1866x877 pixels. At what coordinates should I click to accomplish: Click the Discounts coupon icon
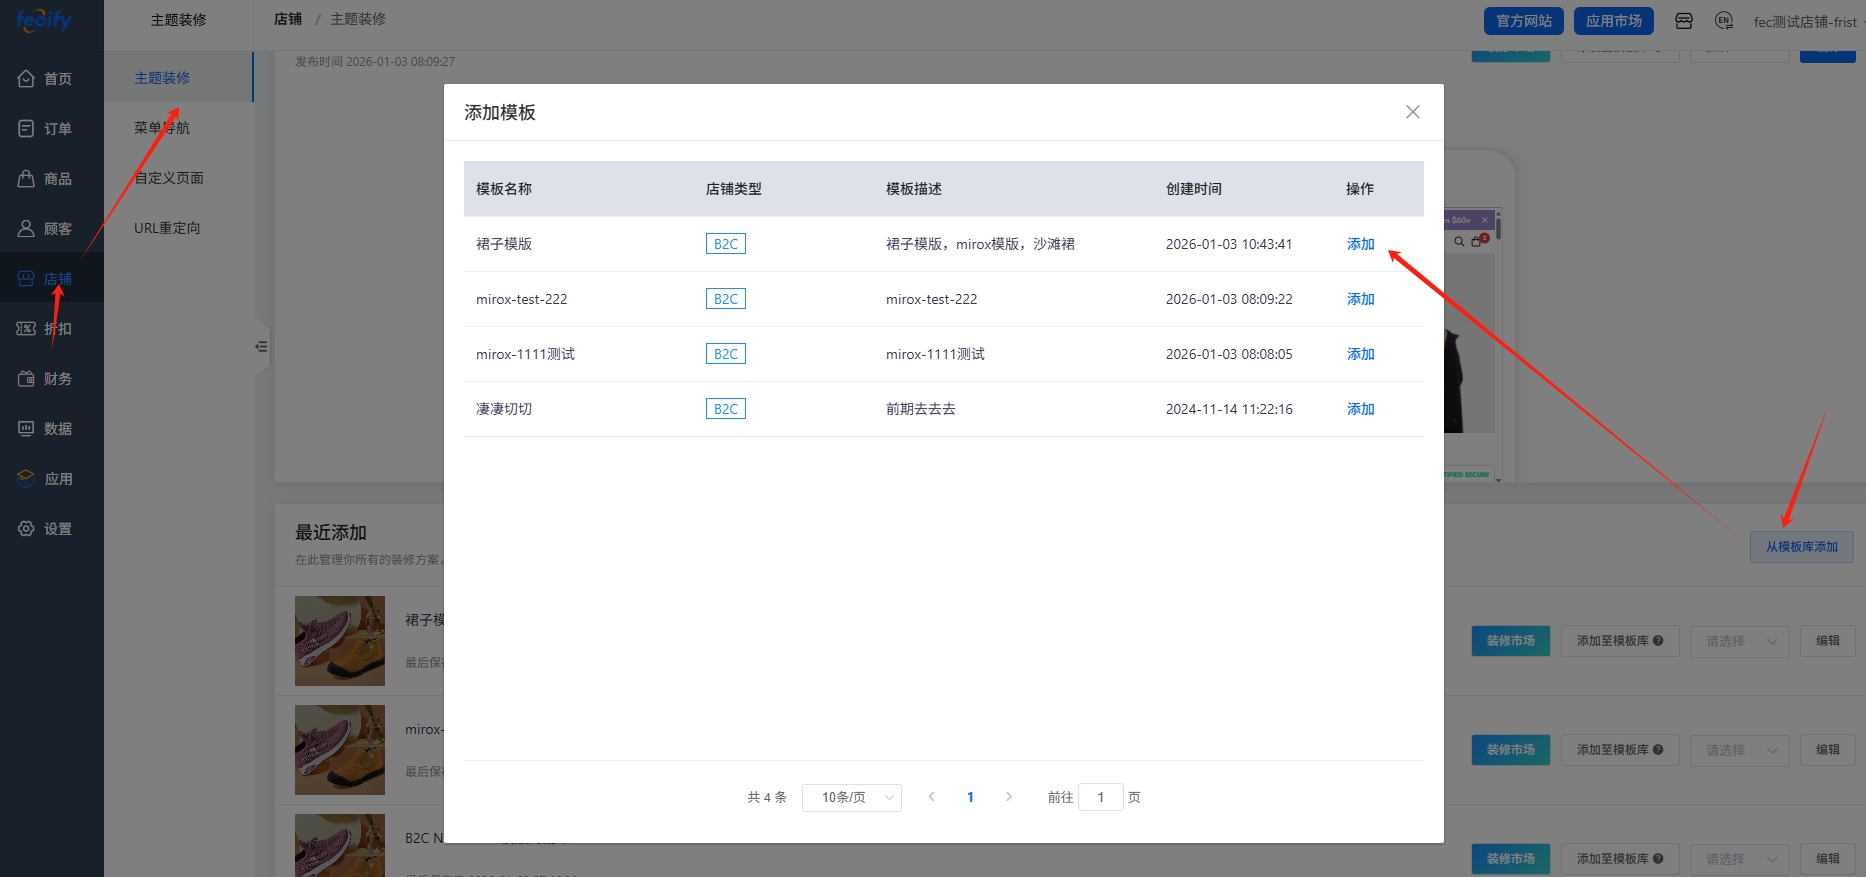tap(27, 329)
